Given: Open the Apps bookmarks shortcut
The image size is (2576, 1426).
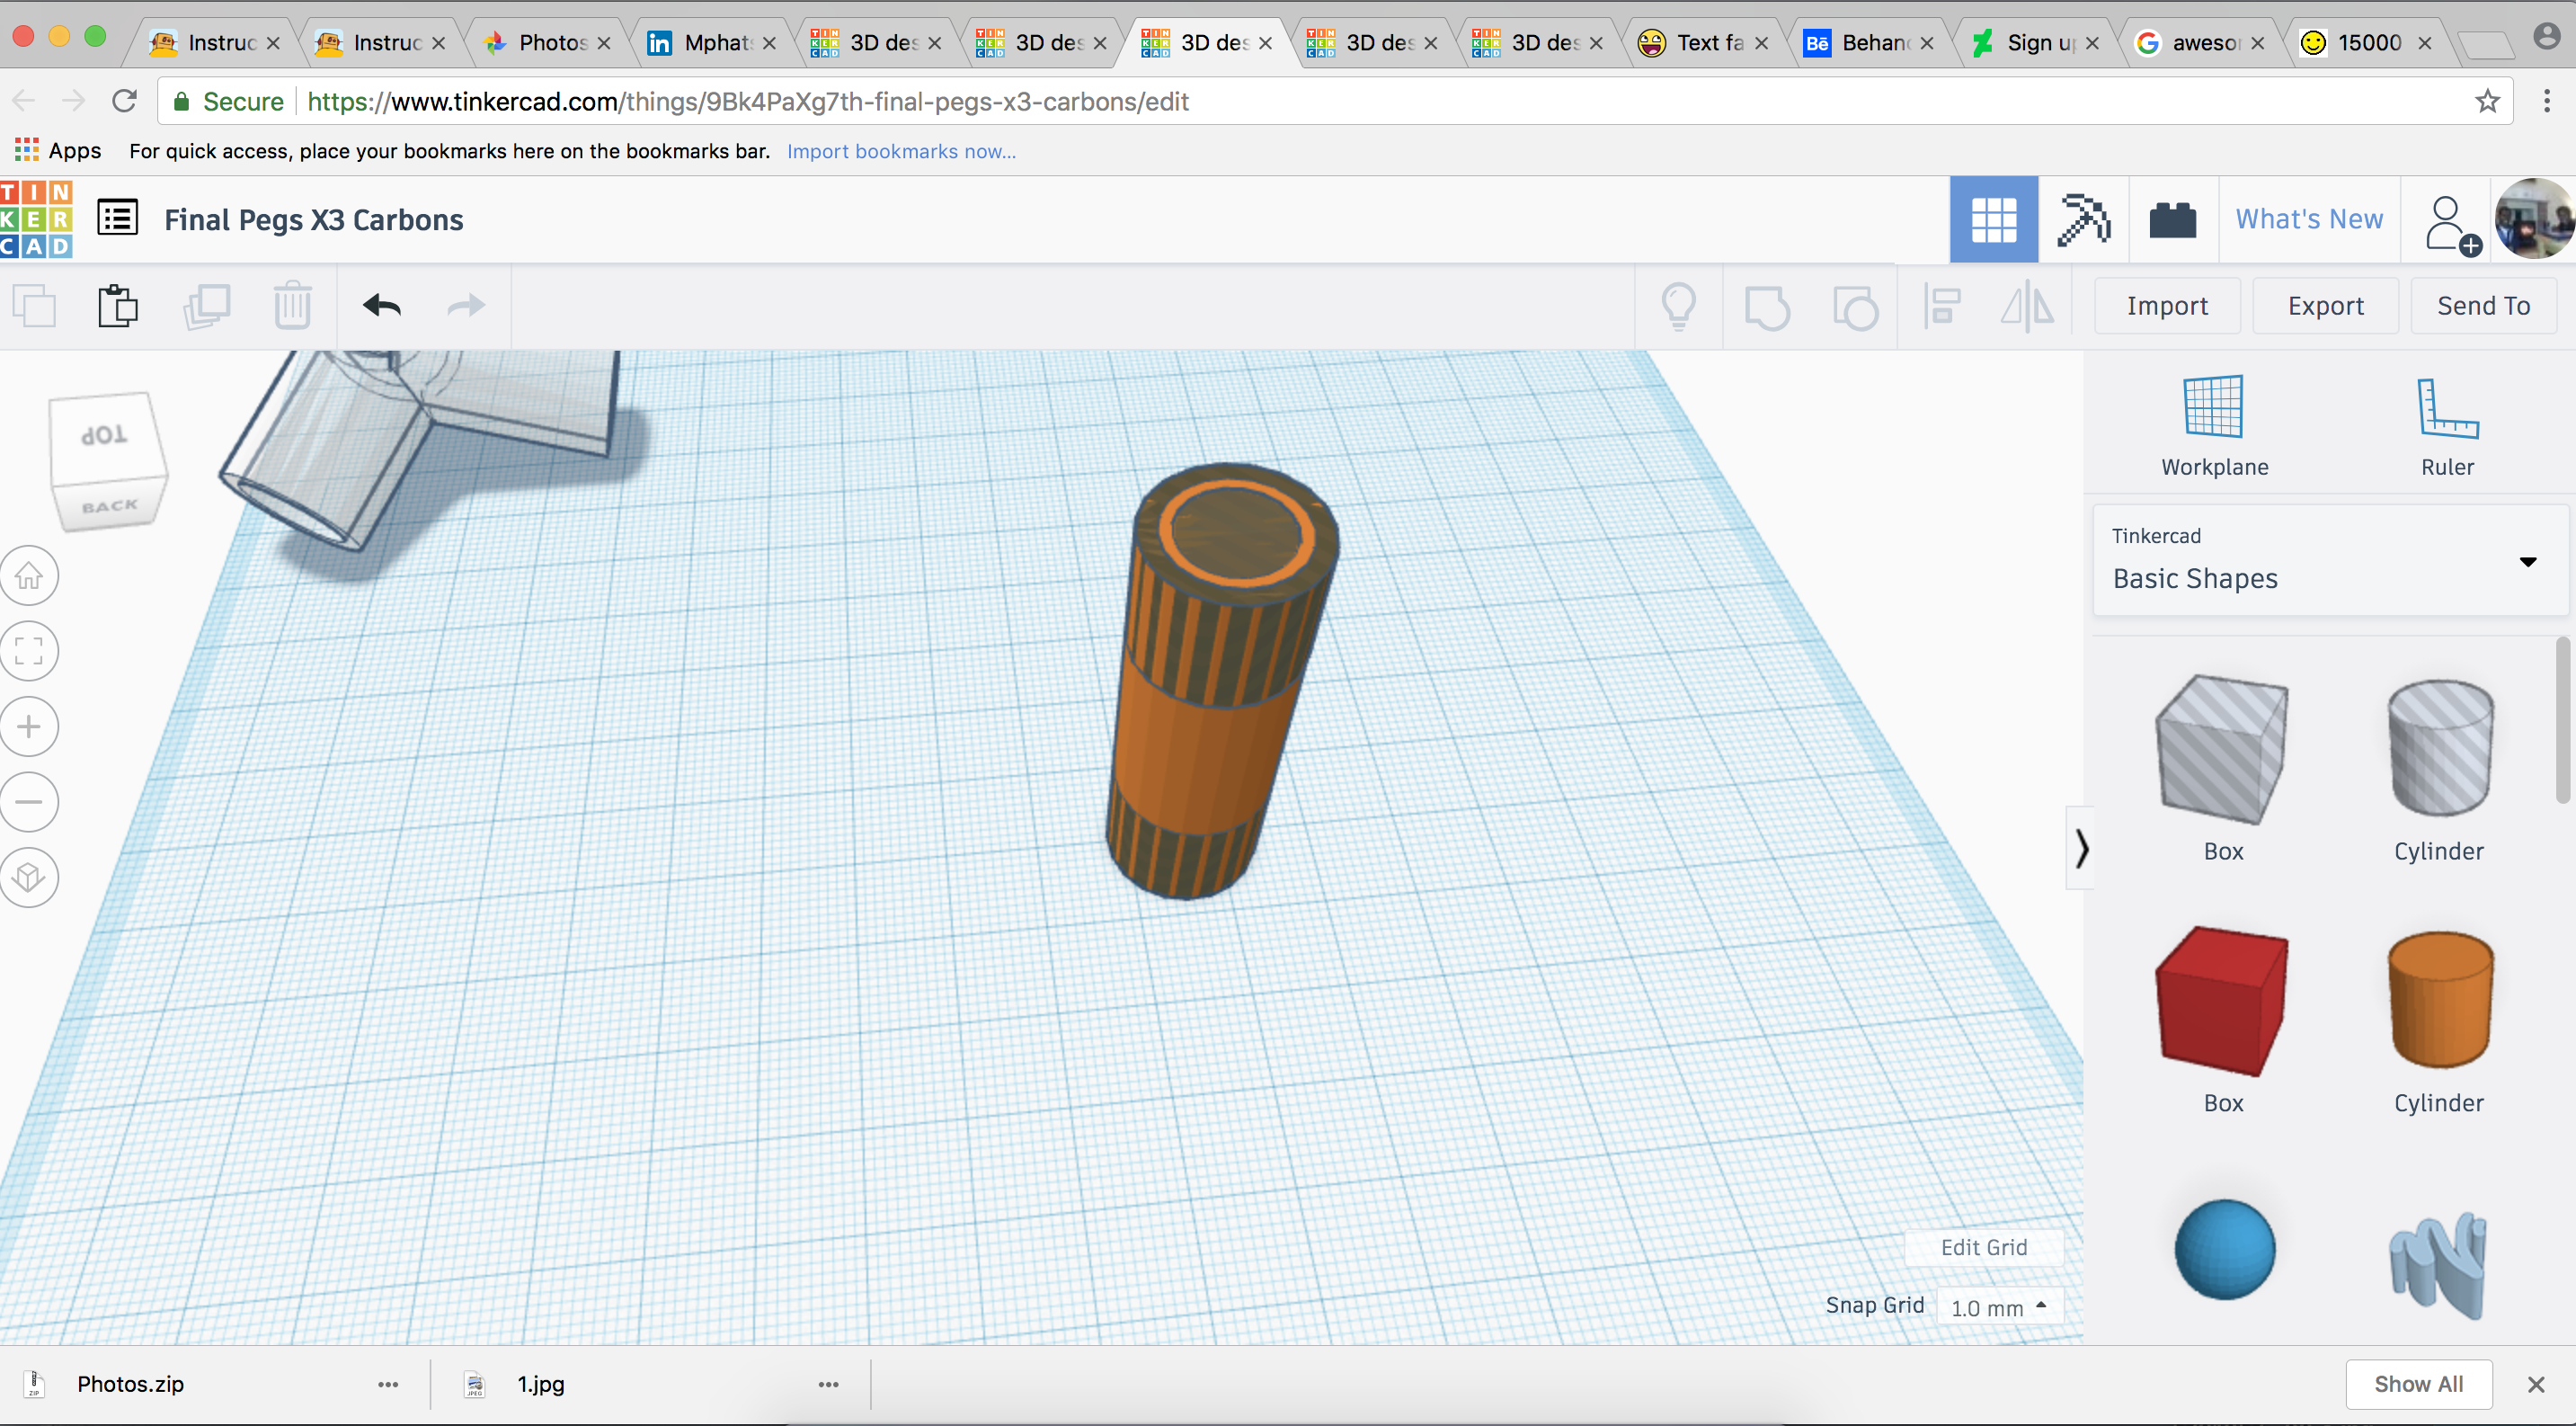Looking at the screenshot, I should coord(58,151).
